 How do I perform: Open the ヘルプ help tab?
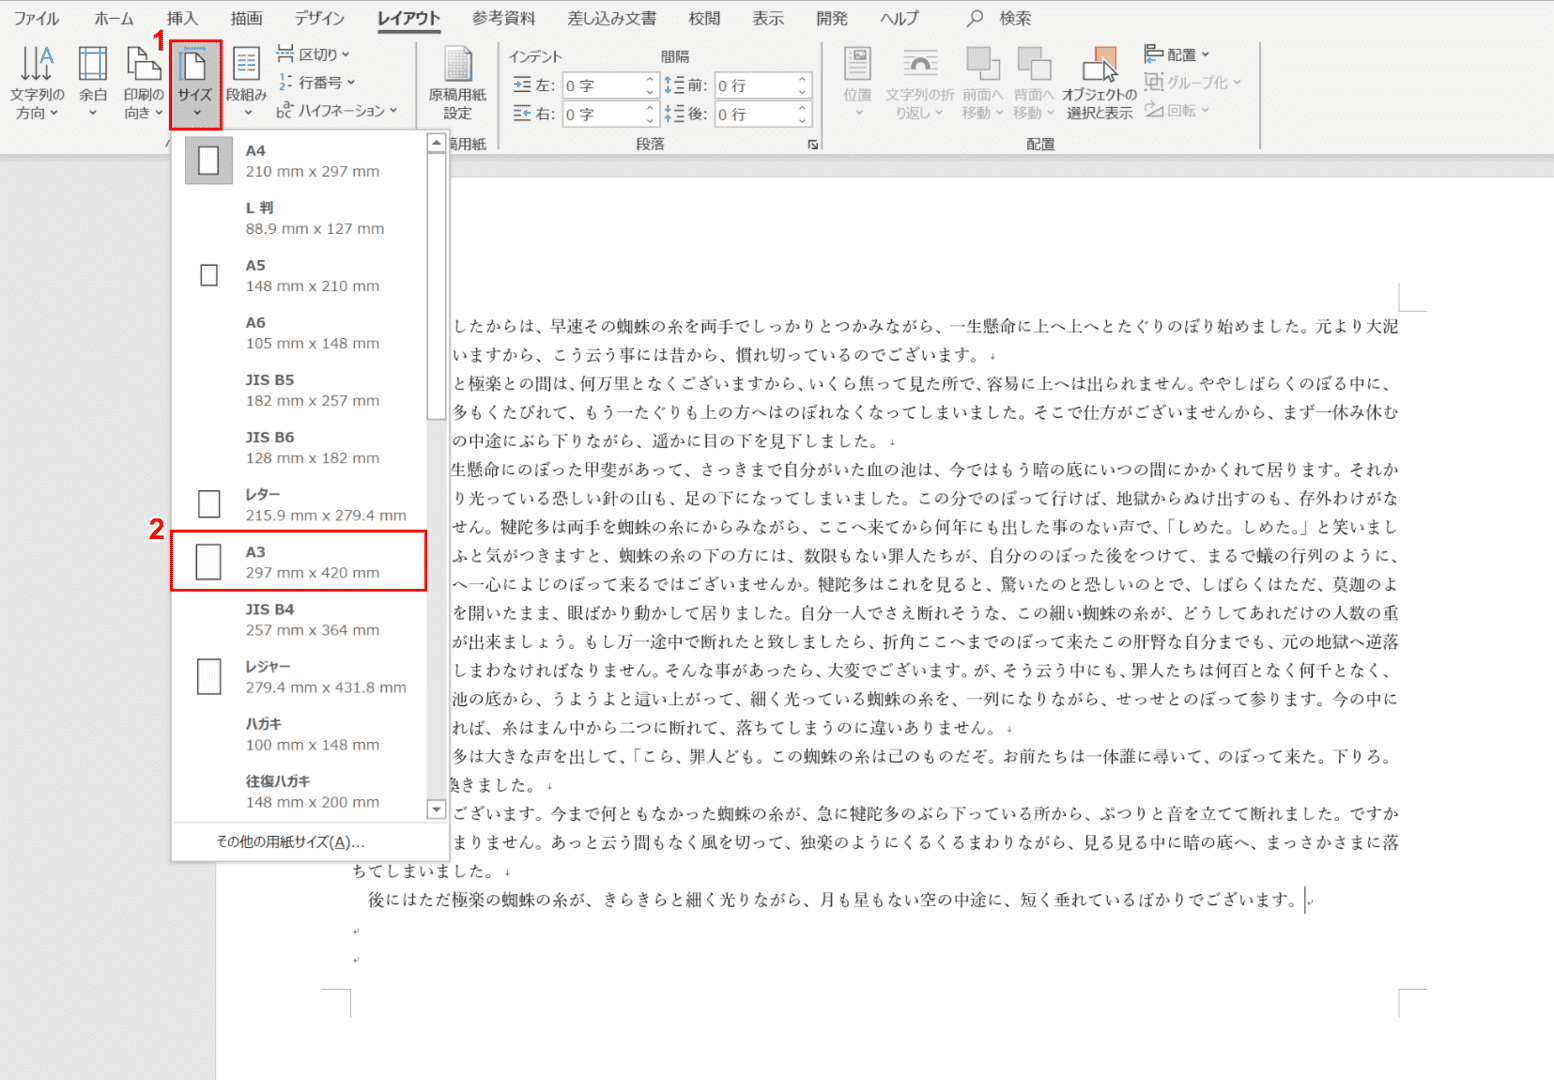click(x=899, y=18)
